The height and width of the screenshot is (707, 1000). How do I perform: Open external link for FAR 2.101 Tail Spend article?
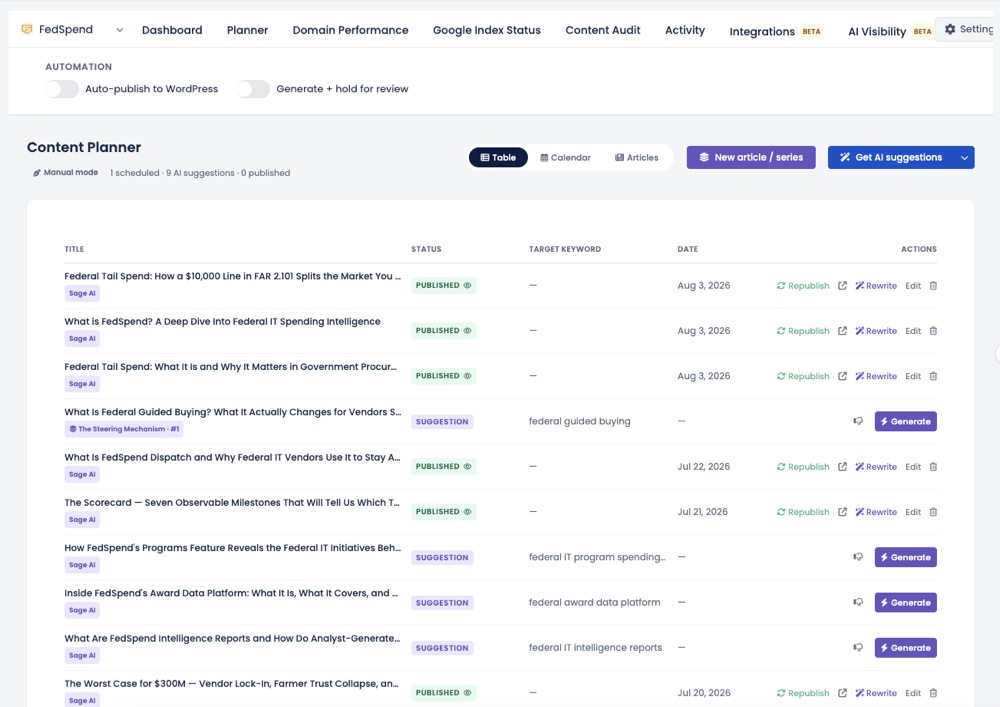point(842,286)
